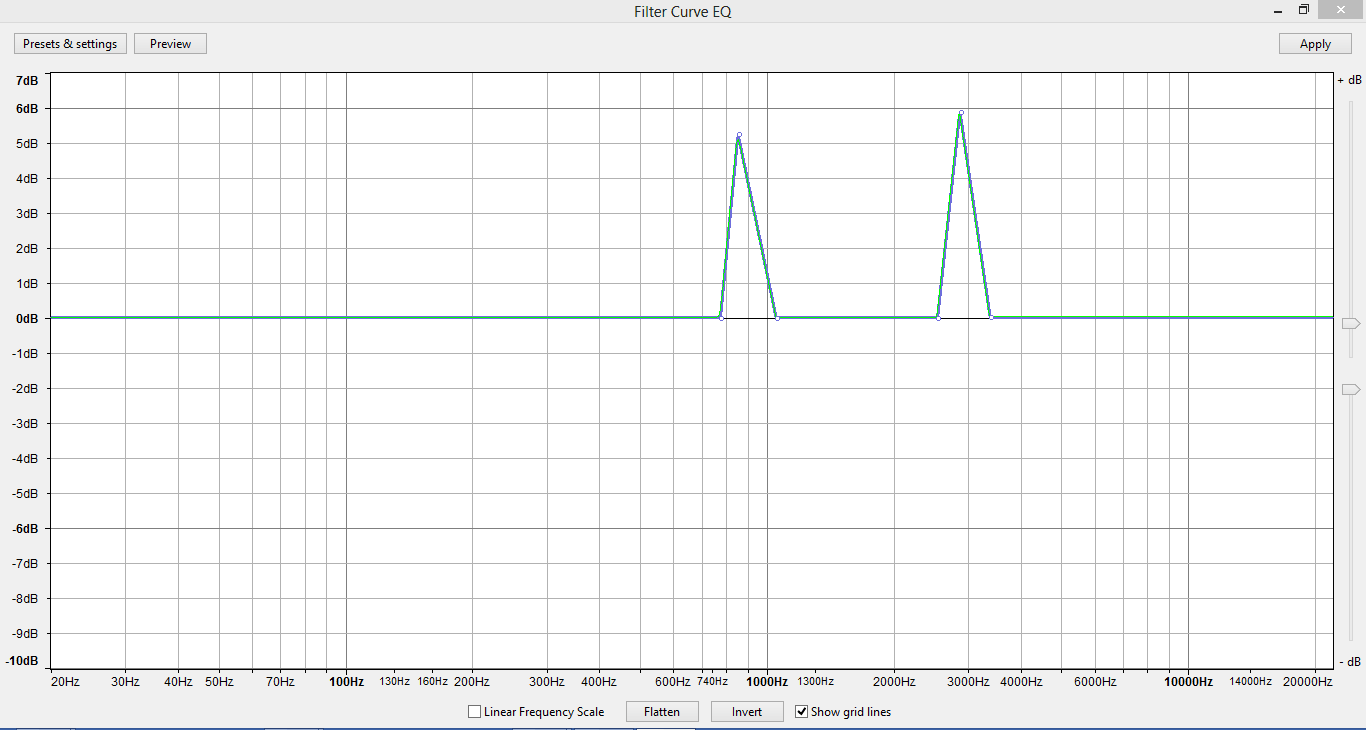The image size is (1366, 730).
Task: Invert the EQ curve
Action: [747, 712]
